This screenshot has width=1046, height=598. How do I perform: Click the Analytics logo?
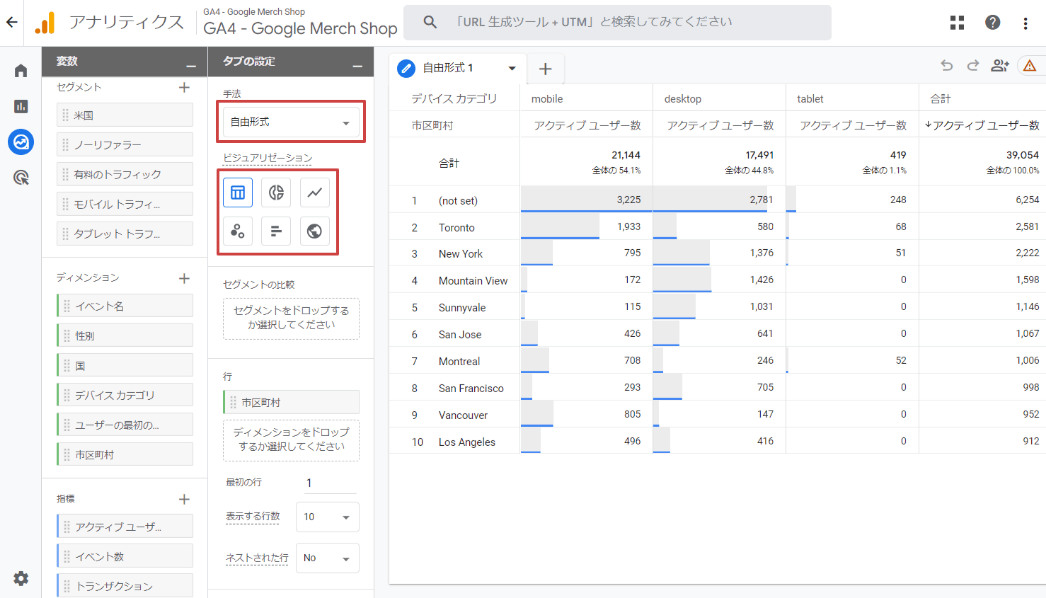(45, 23)
